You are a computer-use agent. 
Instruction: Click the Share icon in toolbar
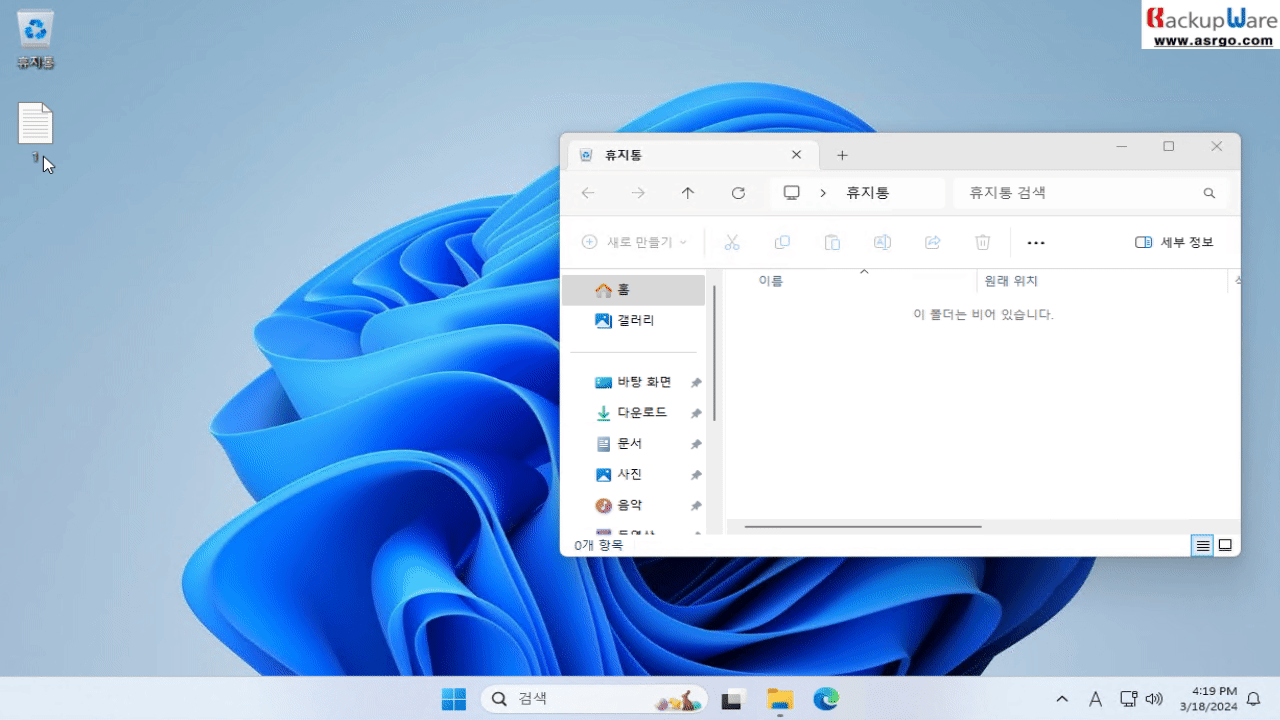tap(933, 242)
